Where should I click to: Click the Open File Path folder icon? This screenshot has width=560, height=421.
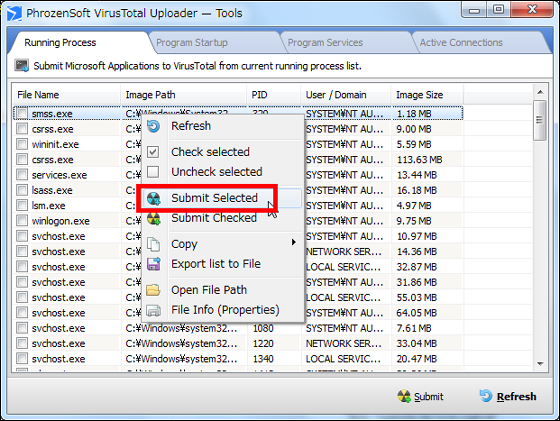[x=153, y=290]
